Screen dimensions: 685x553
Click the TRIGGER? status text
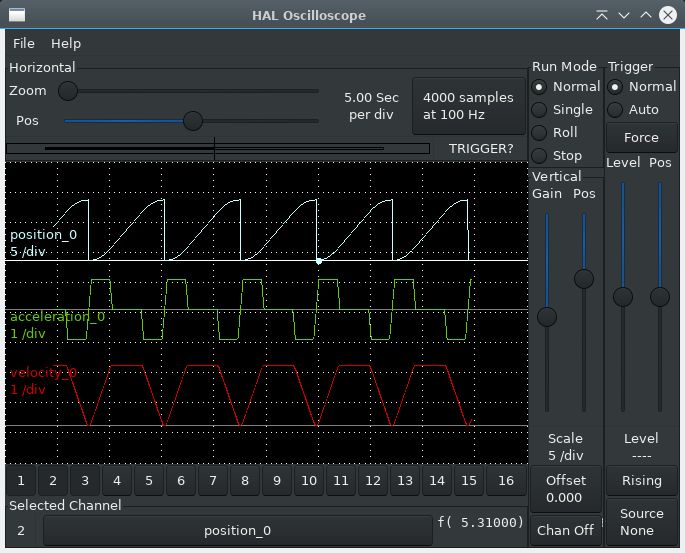click(x=481, y=149)
